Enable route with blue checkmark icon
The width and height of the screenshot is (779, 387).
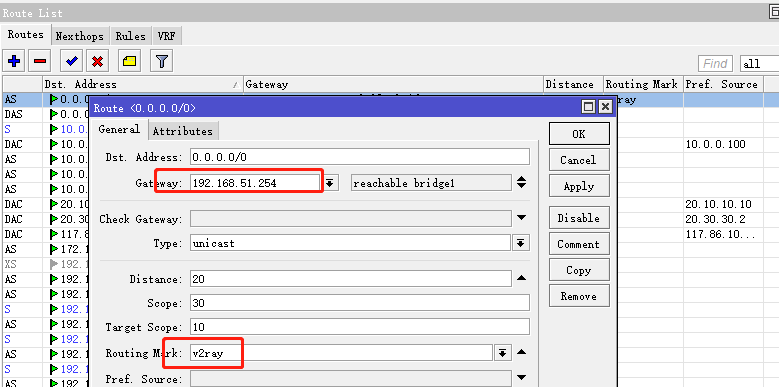[x=72, y=61]
